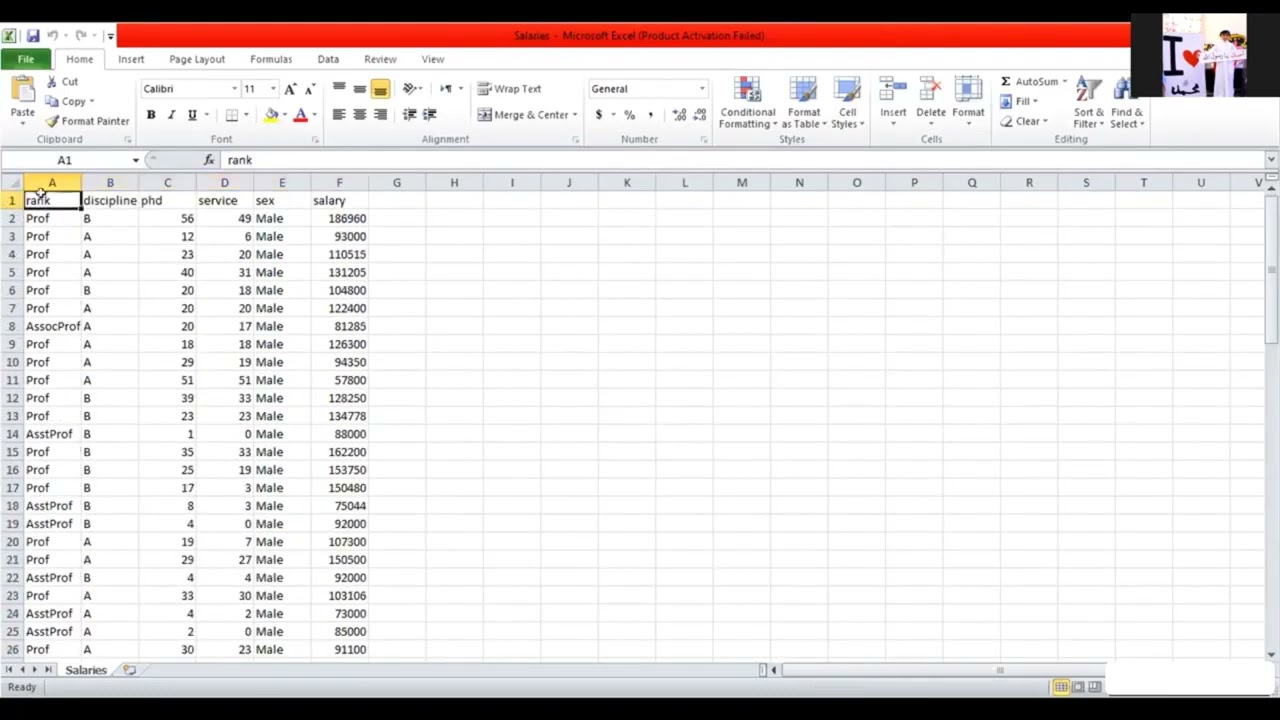1280x720 pixels.
Task: Switch to the Formulas tab
Action: coord(271,59)
